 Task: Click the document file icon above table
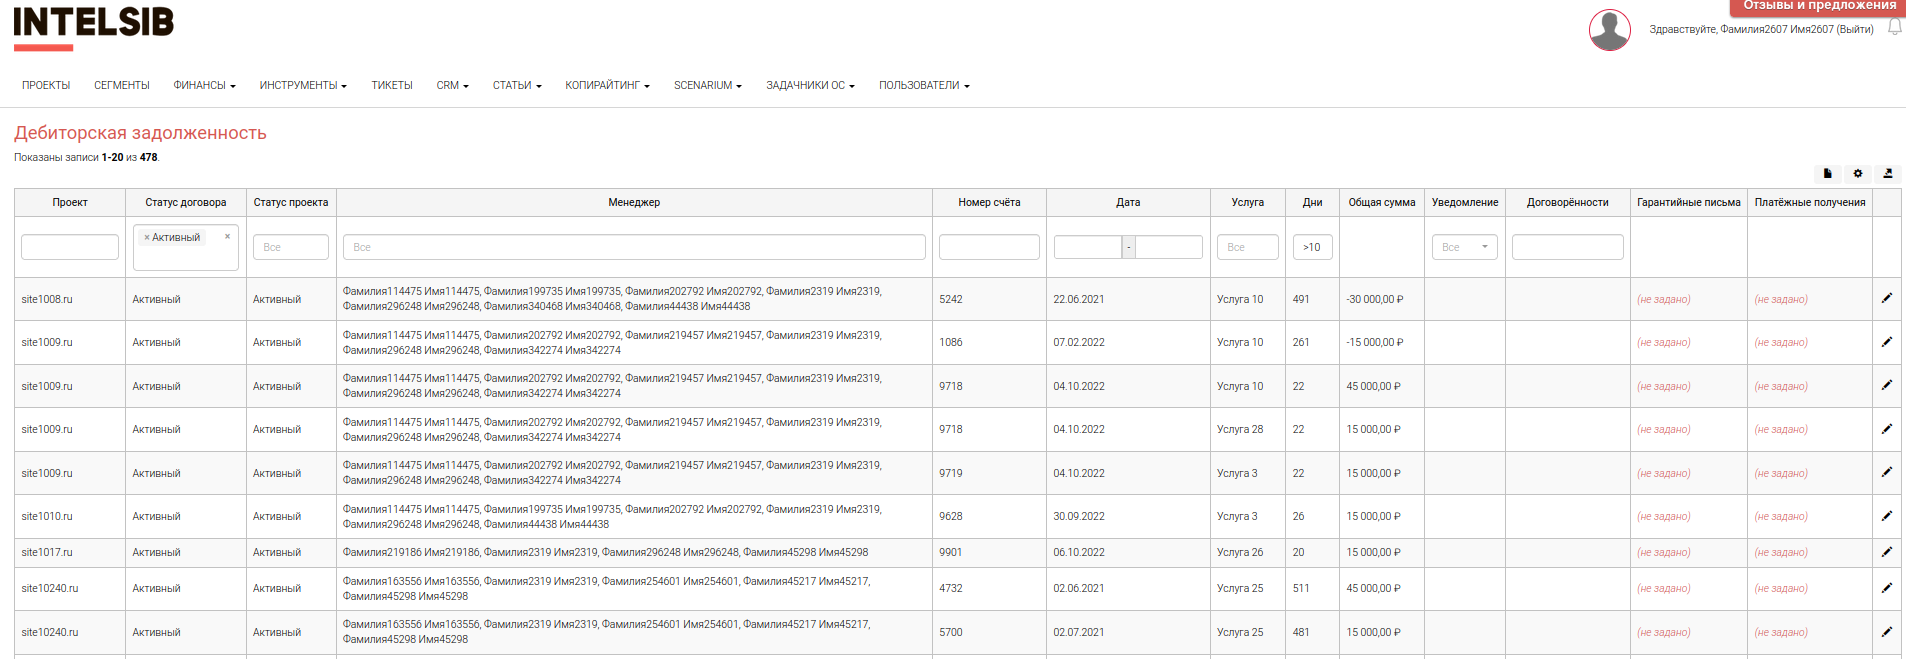[1827, 174]
